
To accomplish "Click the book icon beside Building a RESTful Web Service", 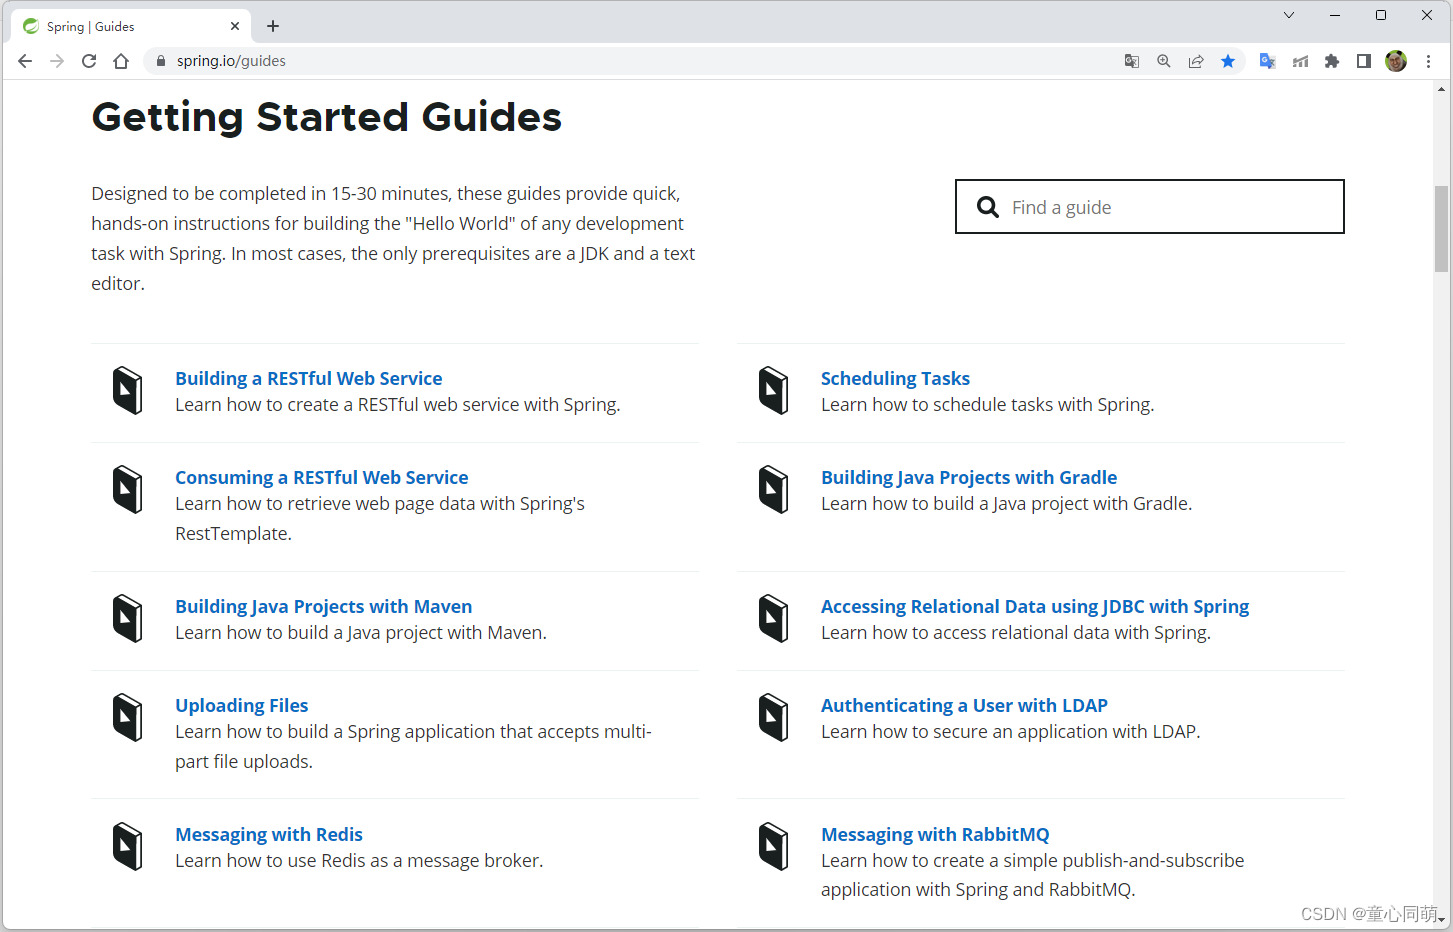I will (128, 390).
